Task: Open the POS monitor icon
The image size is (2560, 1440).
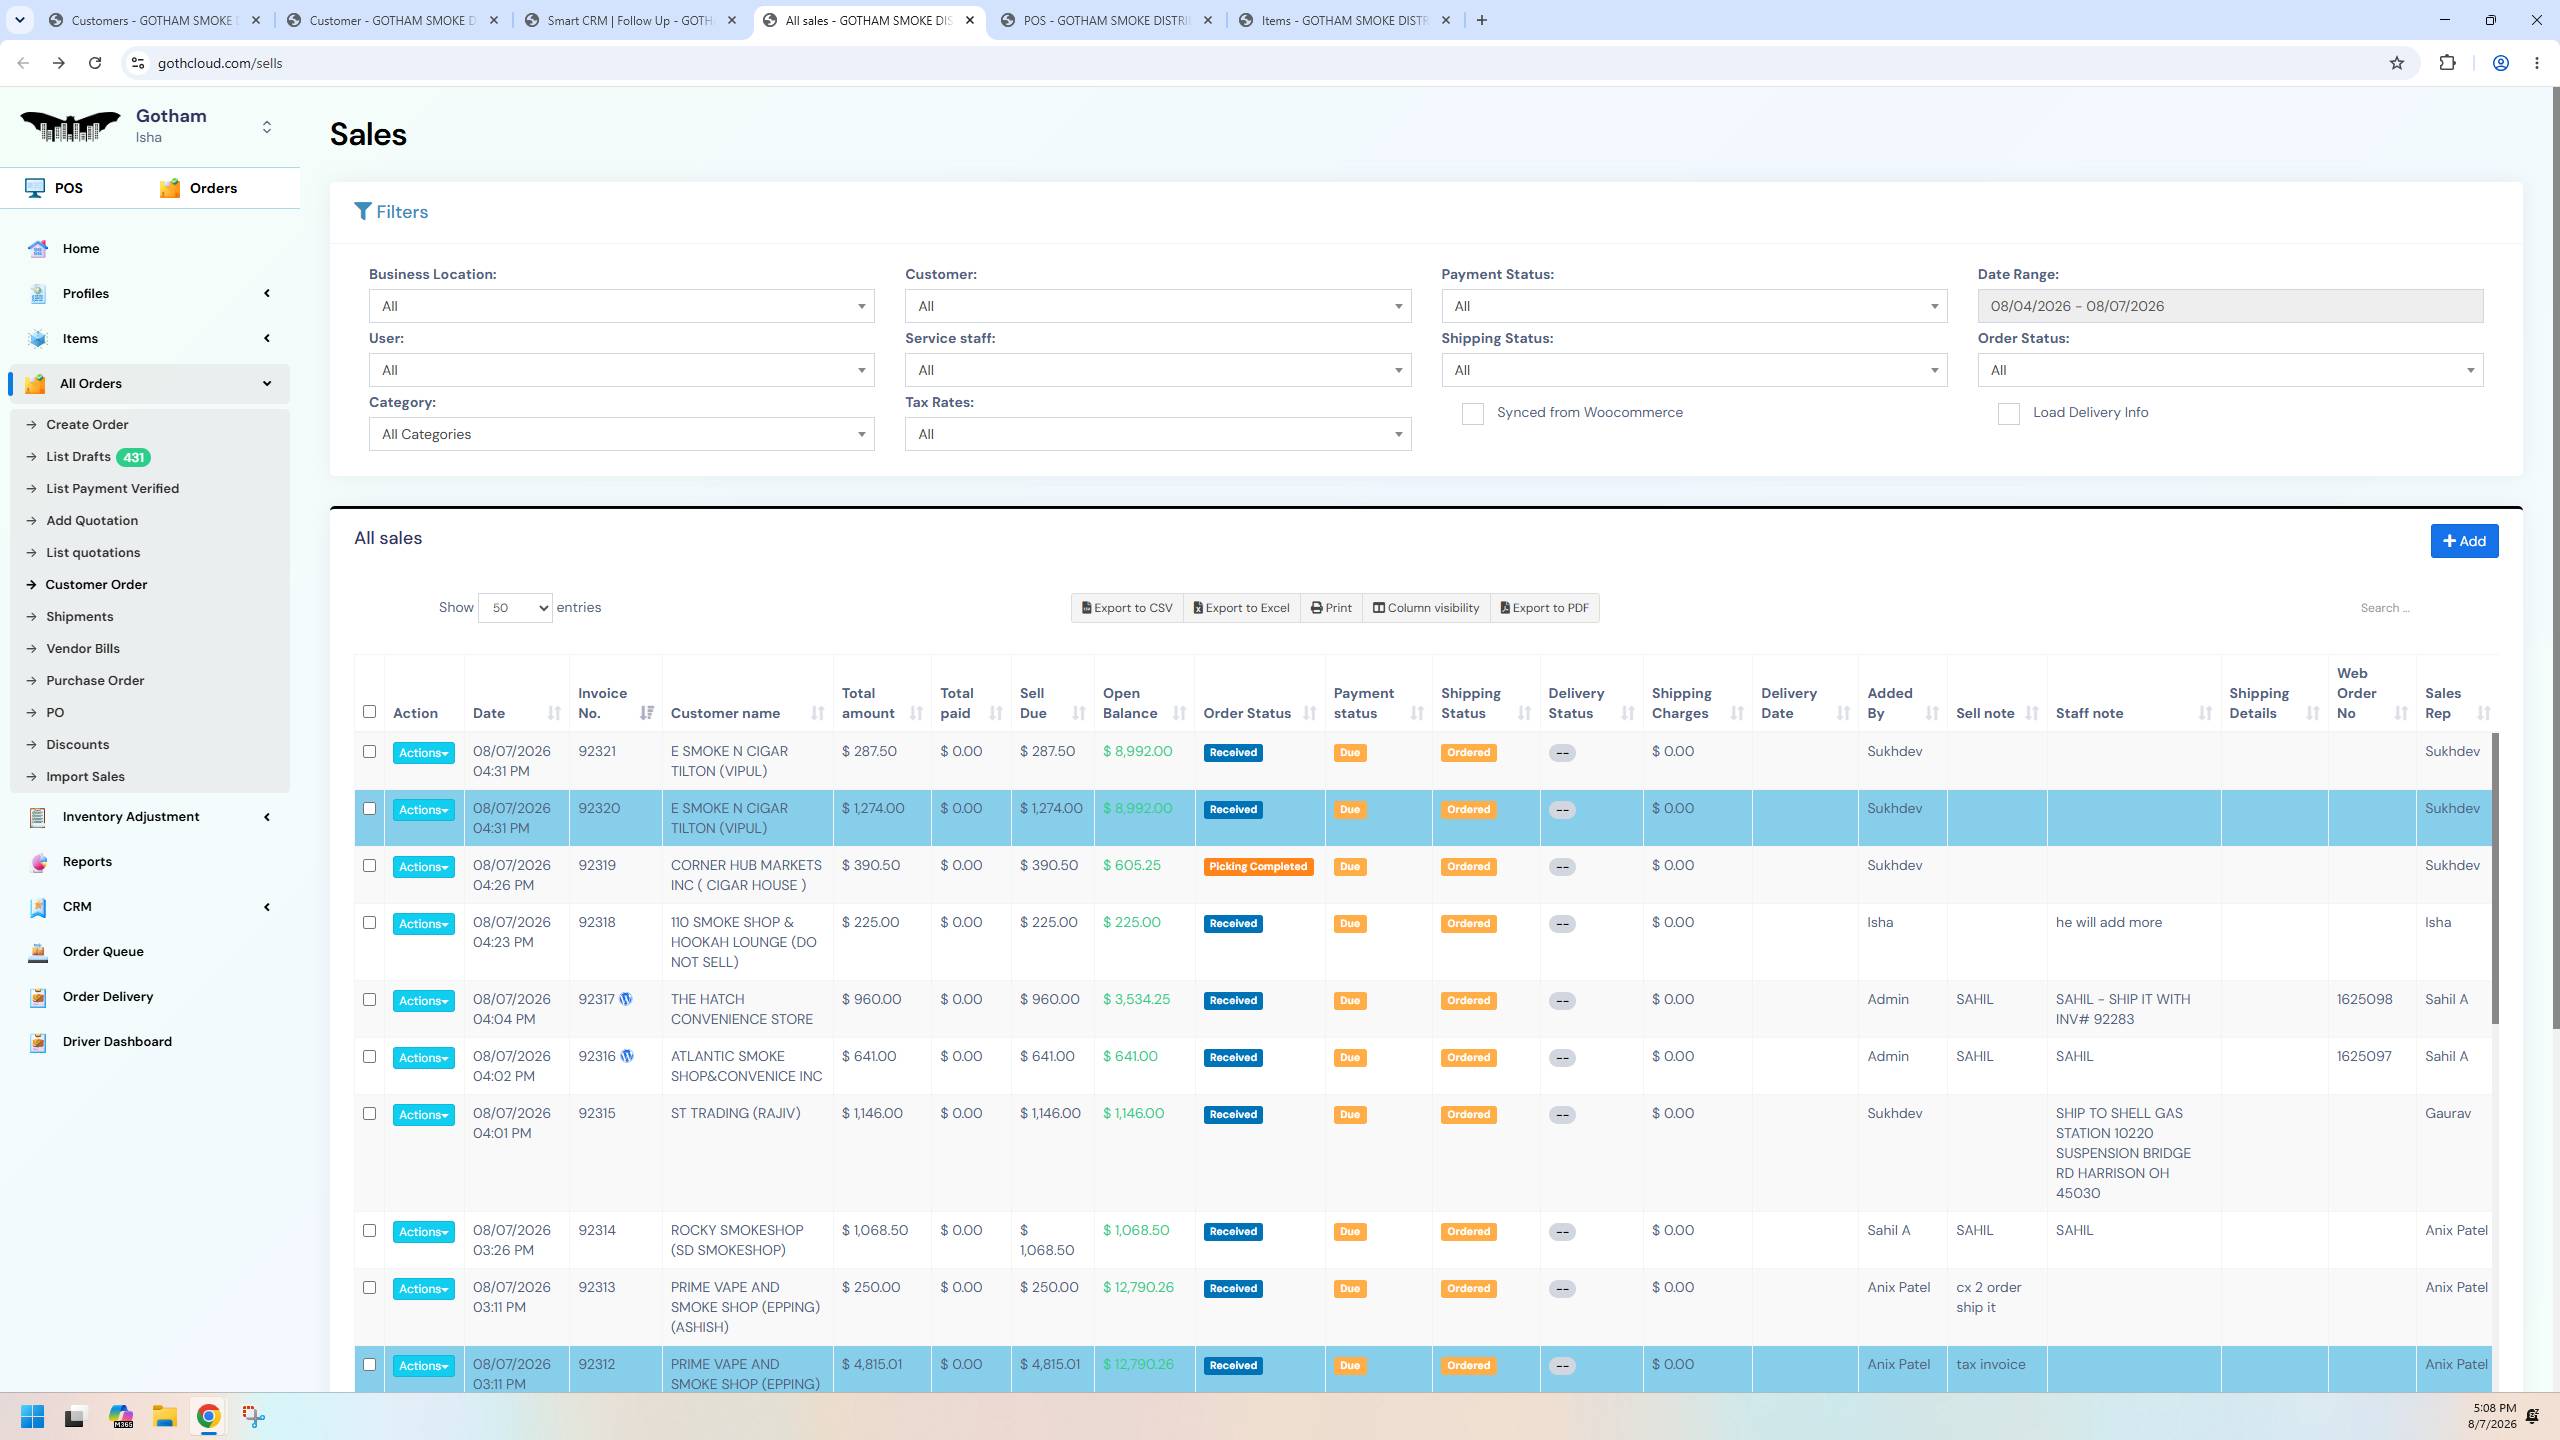Action: click(35, 188)
